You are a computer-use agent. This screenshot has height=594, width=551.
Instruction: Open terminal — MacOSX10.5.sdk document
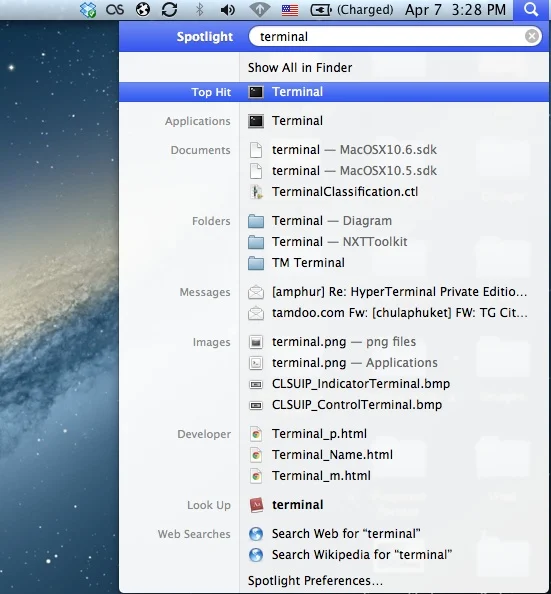click(354, 171)
